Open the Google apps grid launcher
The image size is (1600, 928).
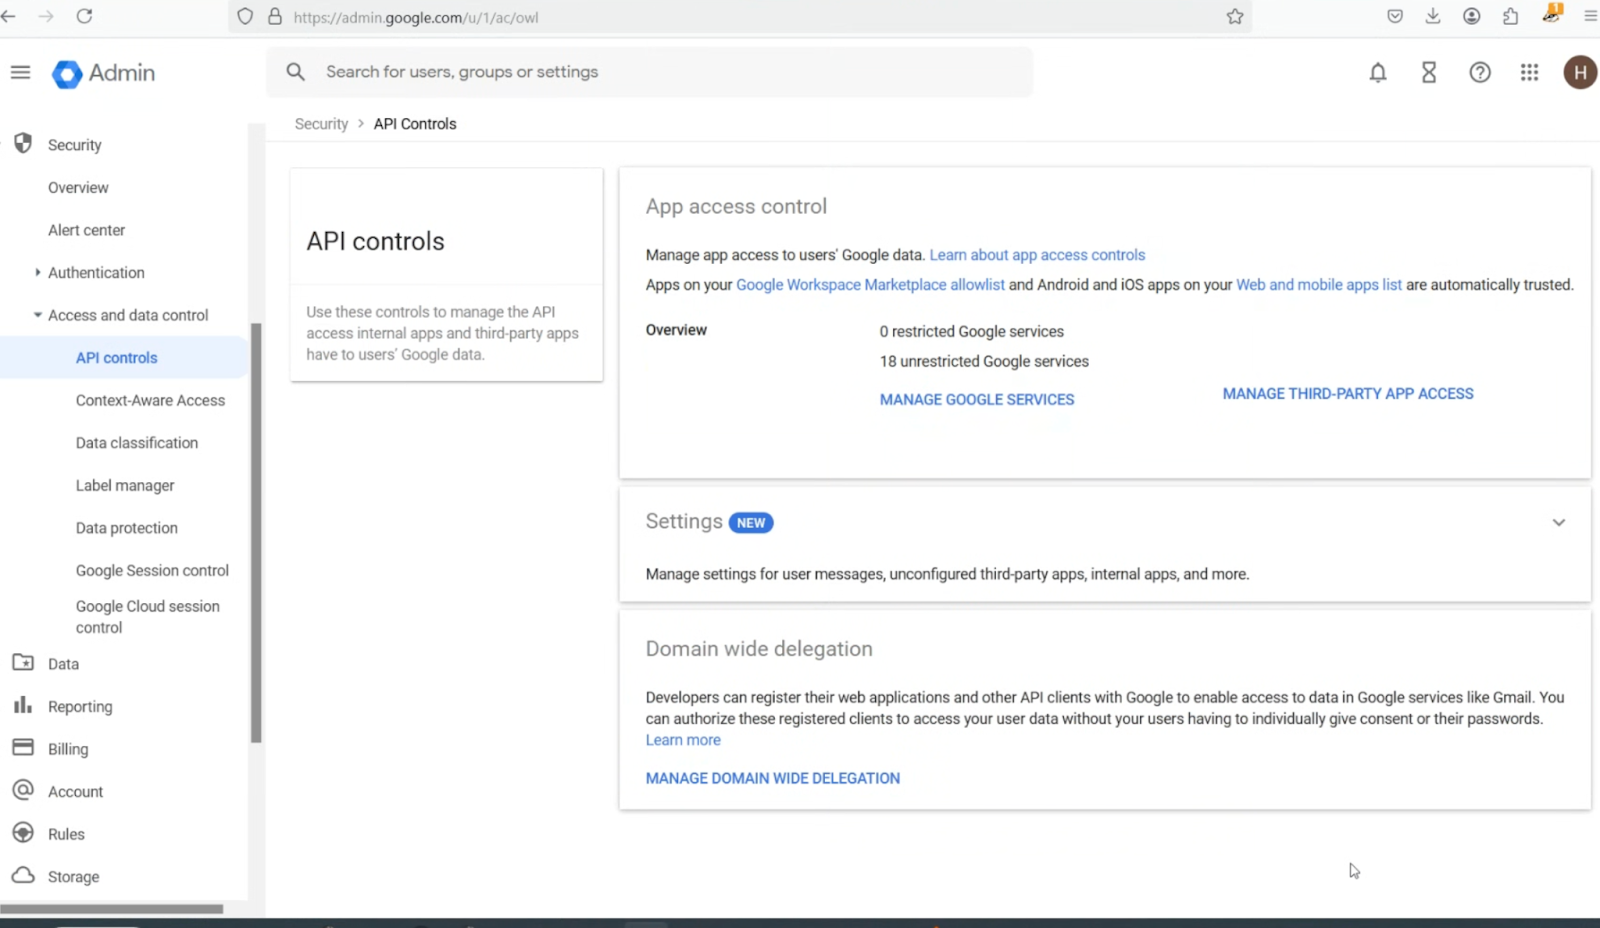click(1529, 72)
